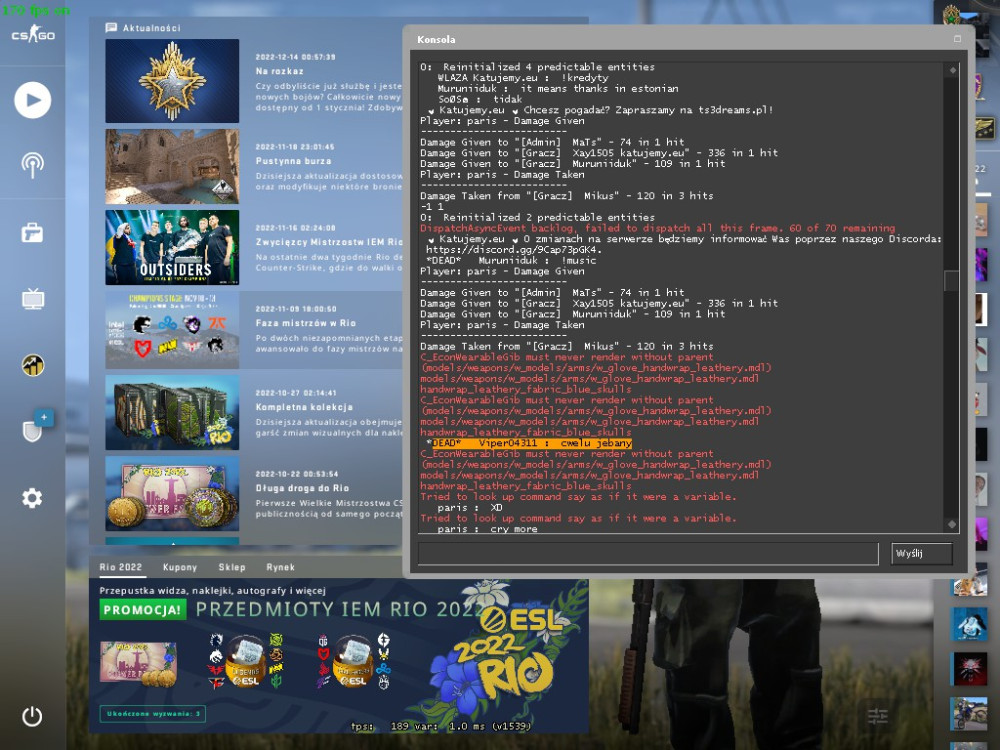Image resolution: width=1000 pixels, height=750 pixels.
Task: Open the Legends sticker capsule item
Action: click(246, 662)
